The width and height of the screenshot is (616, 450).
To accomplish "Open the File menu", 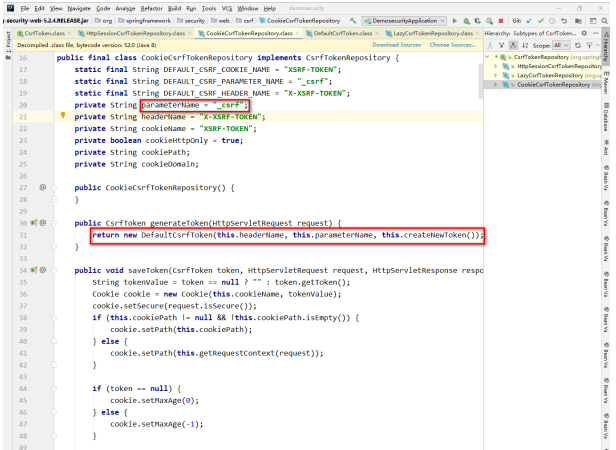I will (25, 8).
